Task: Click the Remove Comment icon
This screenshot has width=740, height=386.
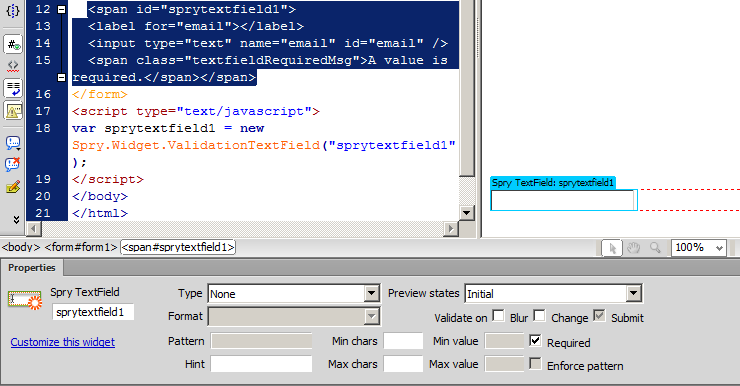Action: click(13, 164)
